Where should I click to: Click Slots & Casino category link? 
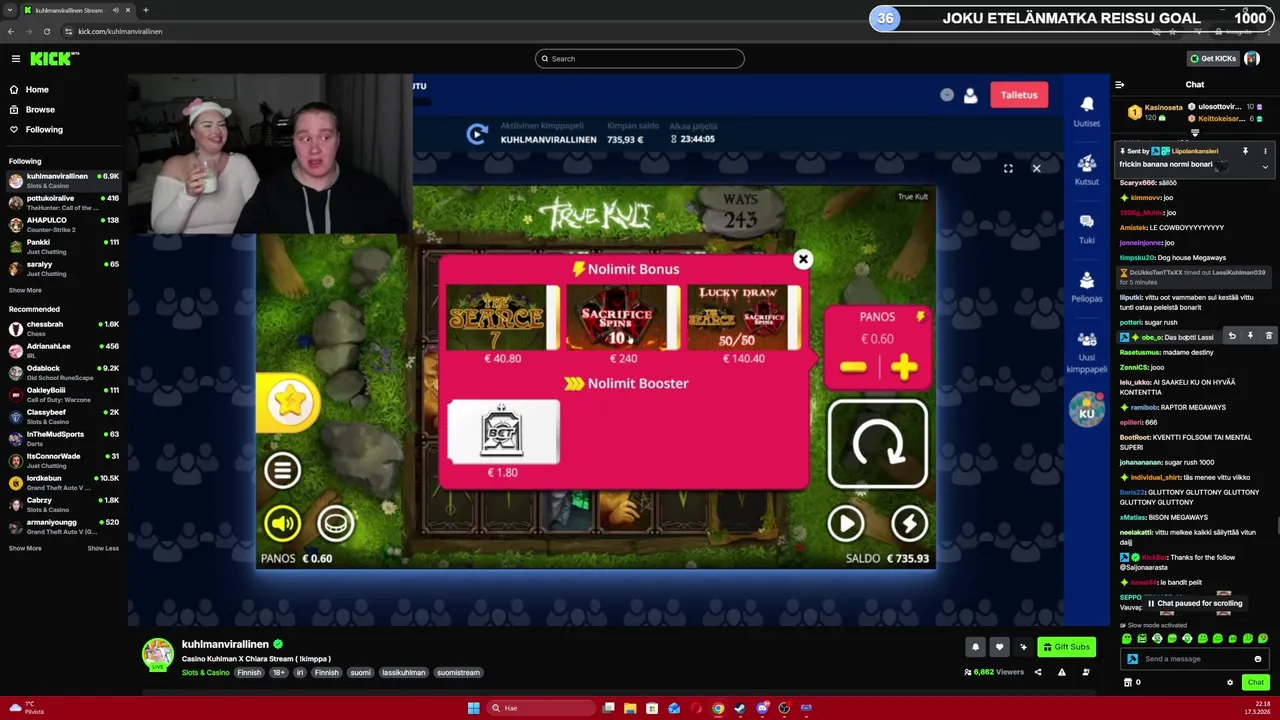[x=205, y=673]
